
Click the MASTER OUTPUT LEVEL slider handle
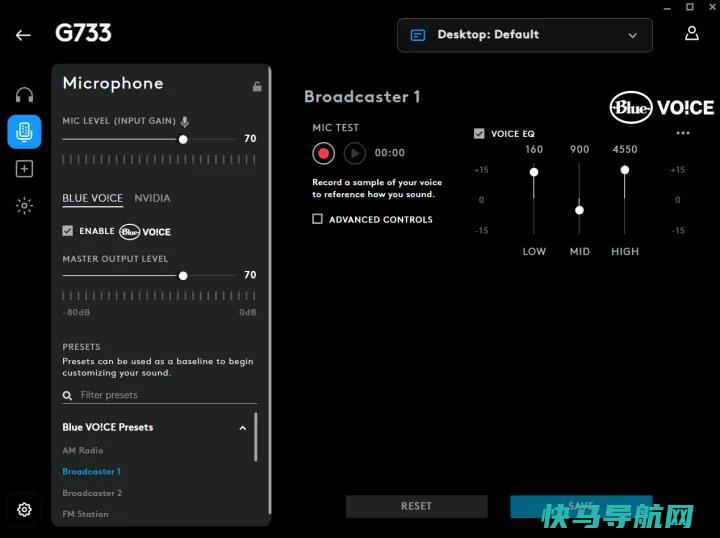click(183, 275)
